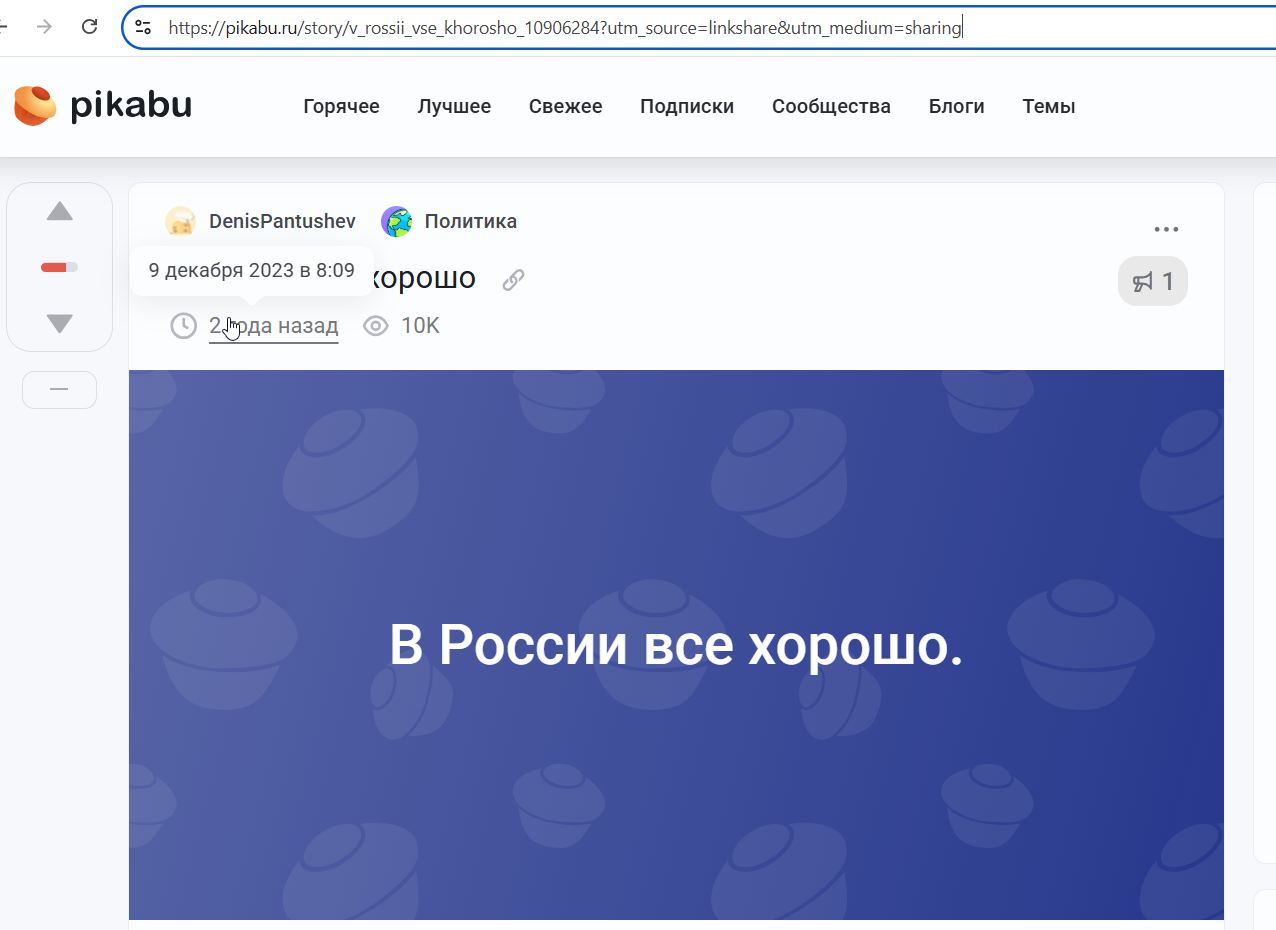Open the Сообщества section
The width and height of the screenshot is (1276, 930).
(831, 106)
